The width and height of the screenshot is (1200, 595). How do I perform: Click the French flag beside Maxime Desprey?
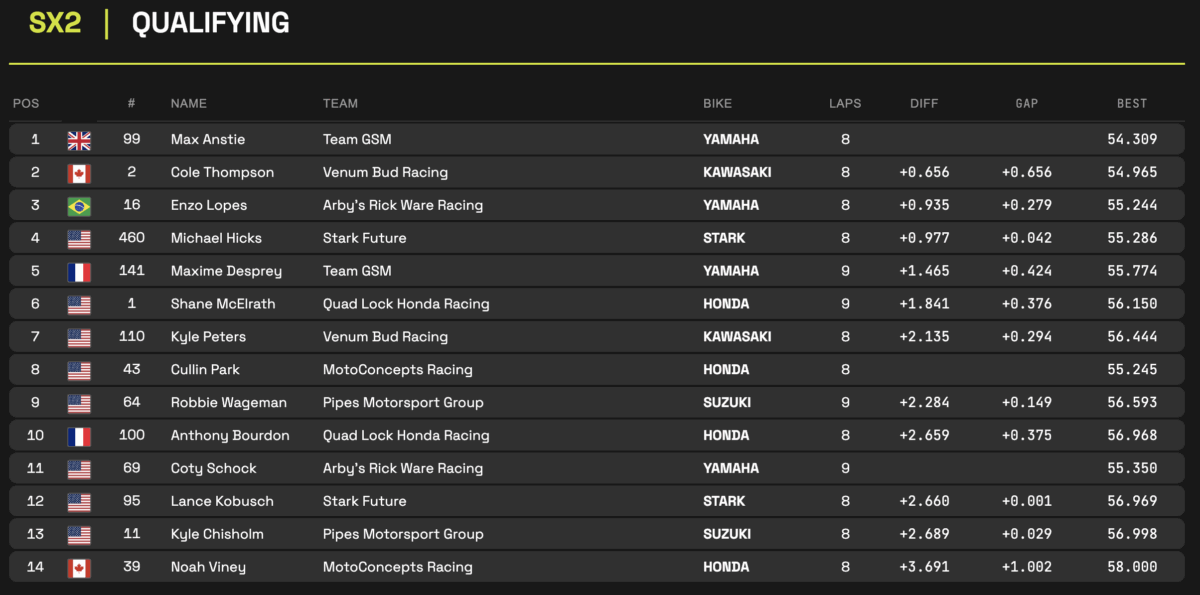(79, 271)
